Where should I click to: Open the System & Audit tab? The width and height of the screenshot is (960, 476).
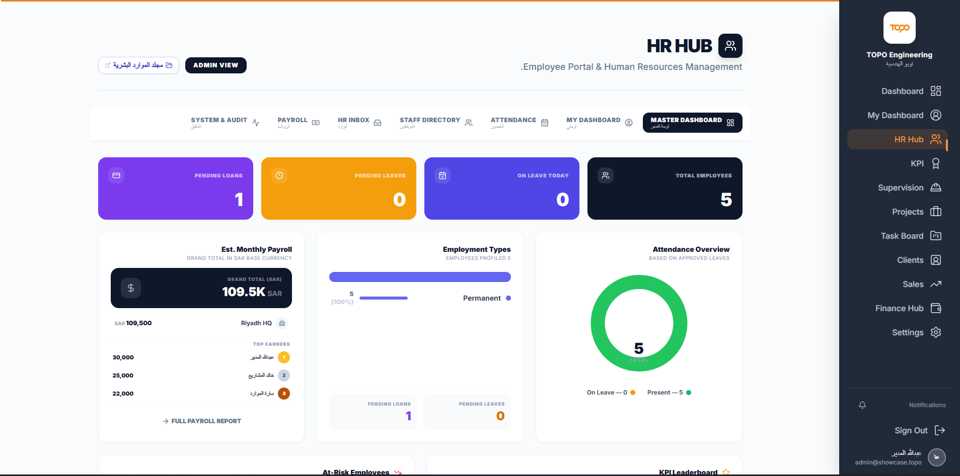[225, 123]
